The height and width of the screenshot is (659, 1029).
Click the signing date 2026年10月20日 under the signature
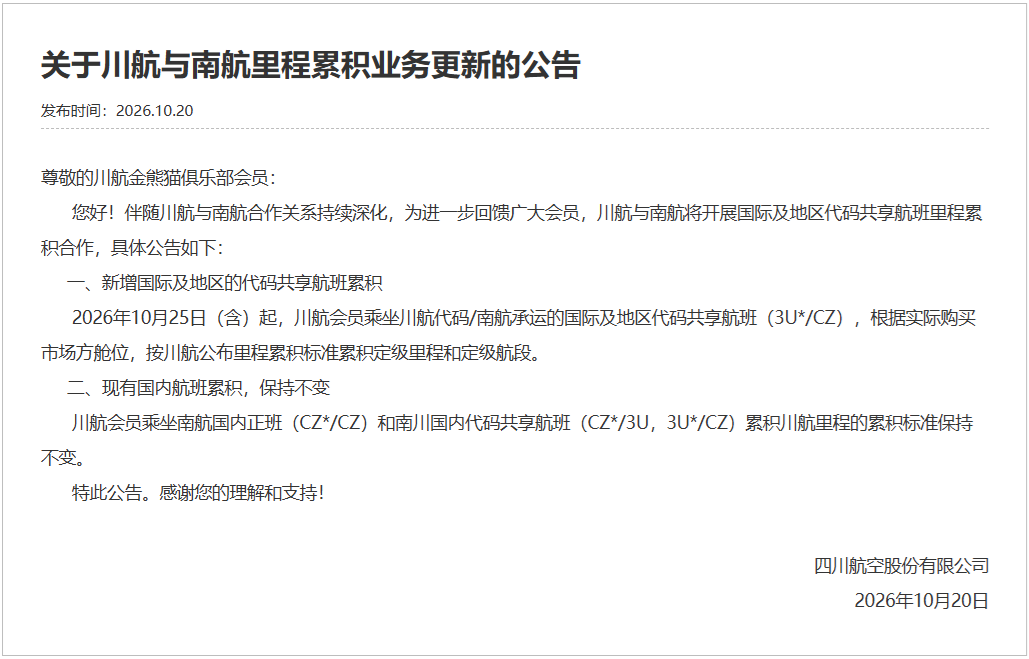921,600
